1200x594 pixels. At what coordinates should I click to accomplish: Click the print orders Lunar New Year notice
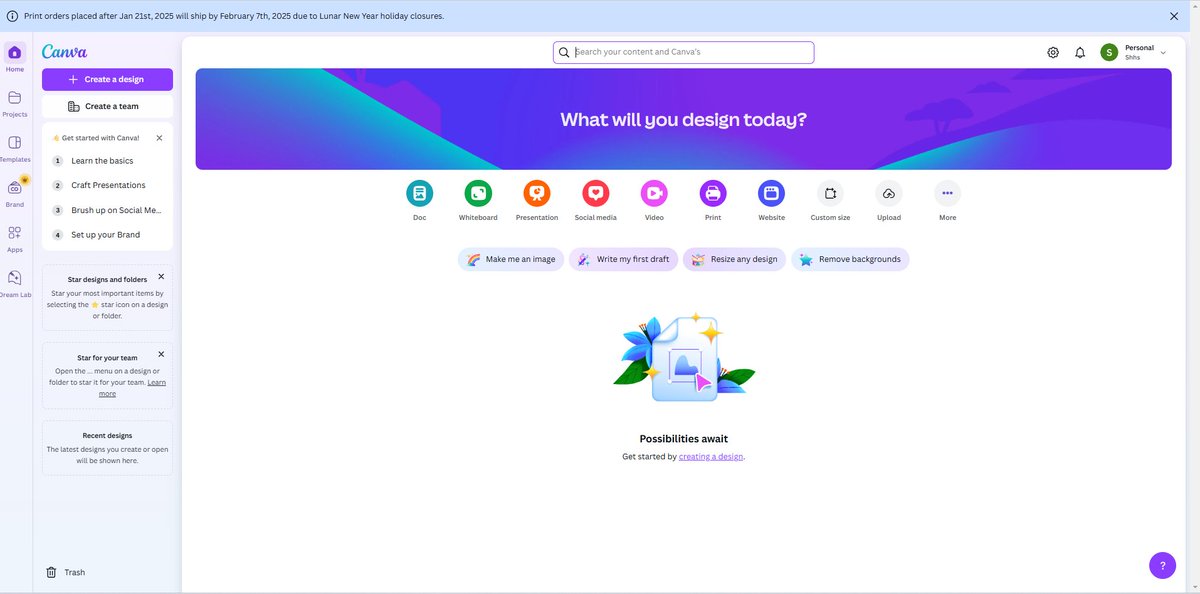[x=233, y=16]
